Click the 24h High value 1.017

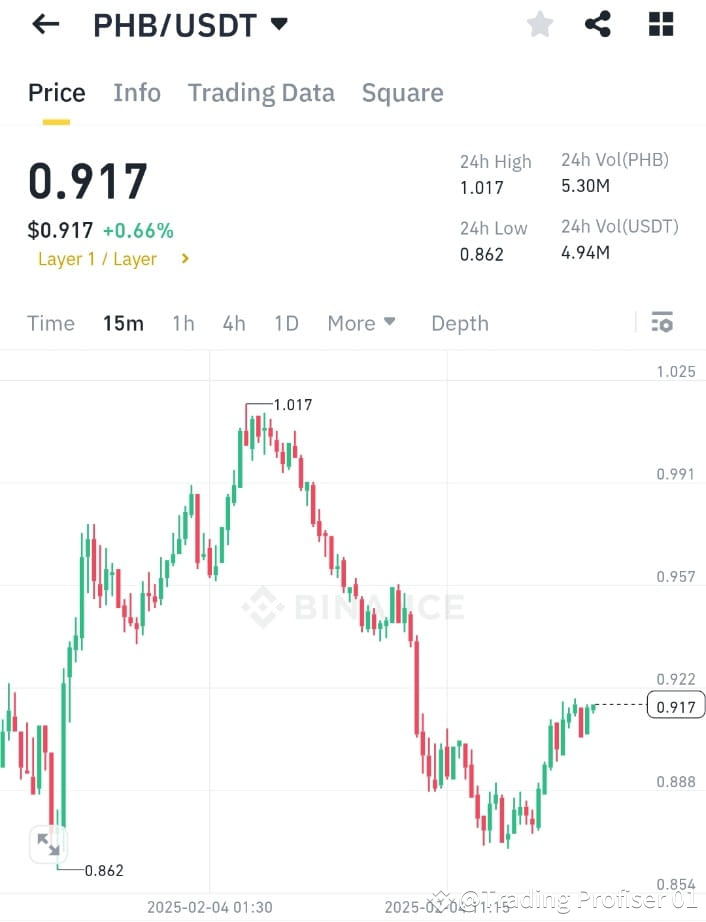pos(480,188)
